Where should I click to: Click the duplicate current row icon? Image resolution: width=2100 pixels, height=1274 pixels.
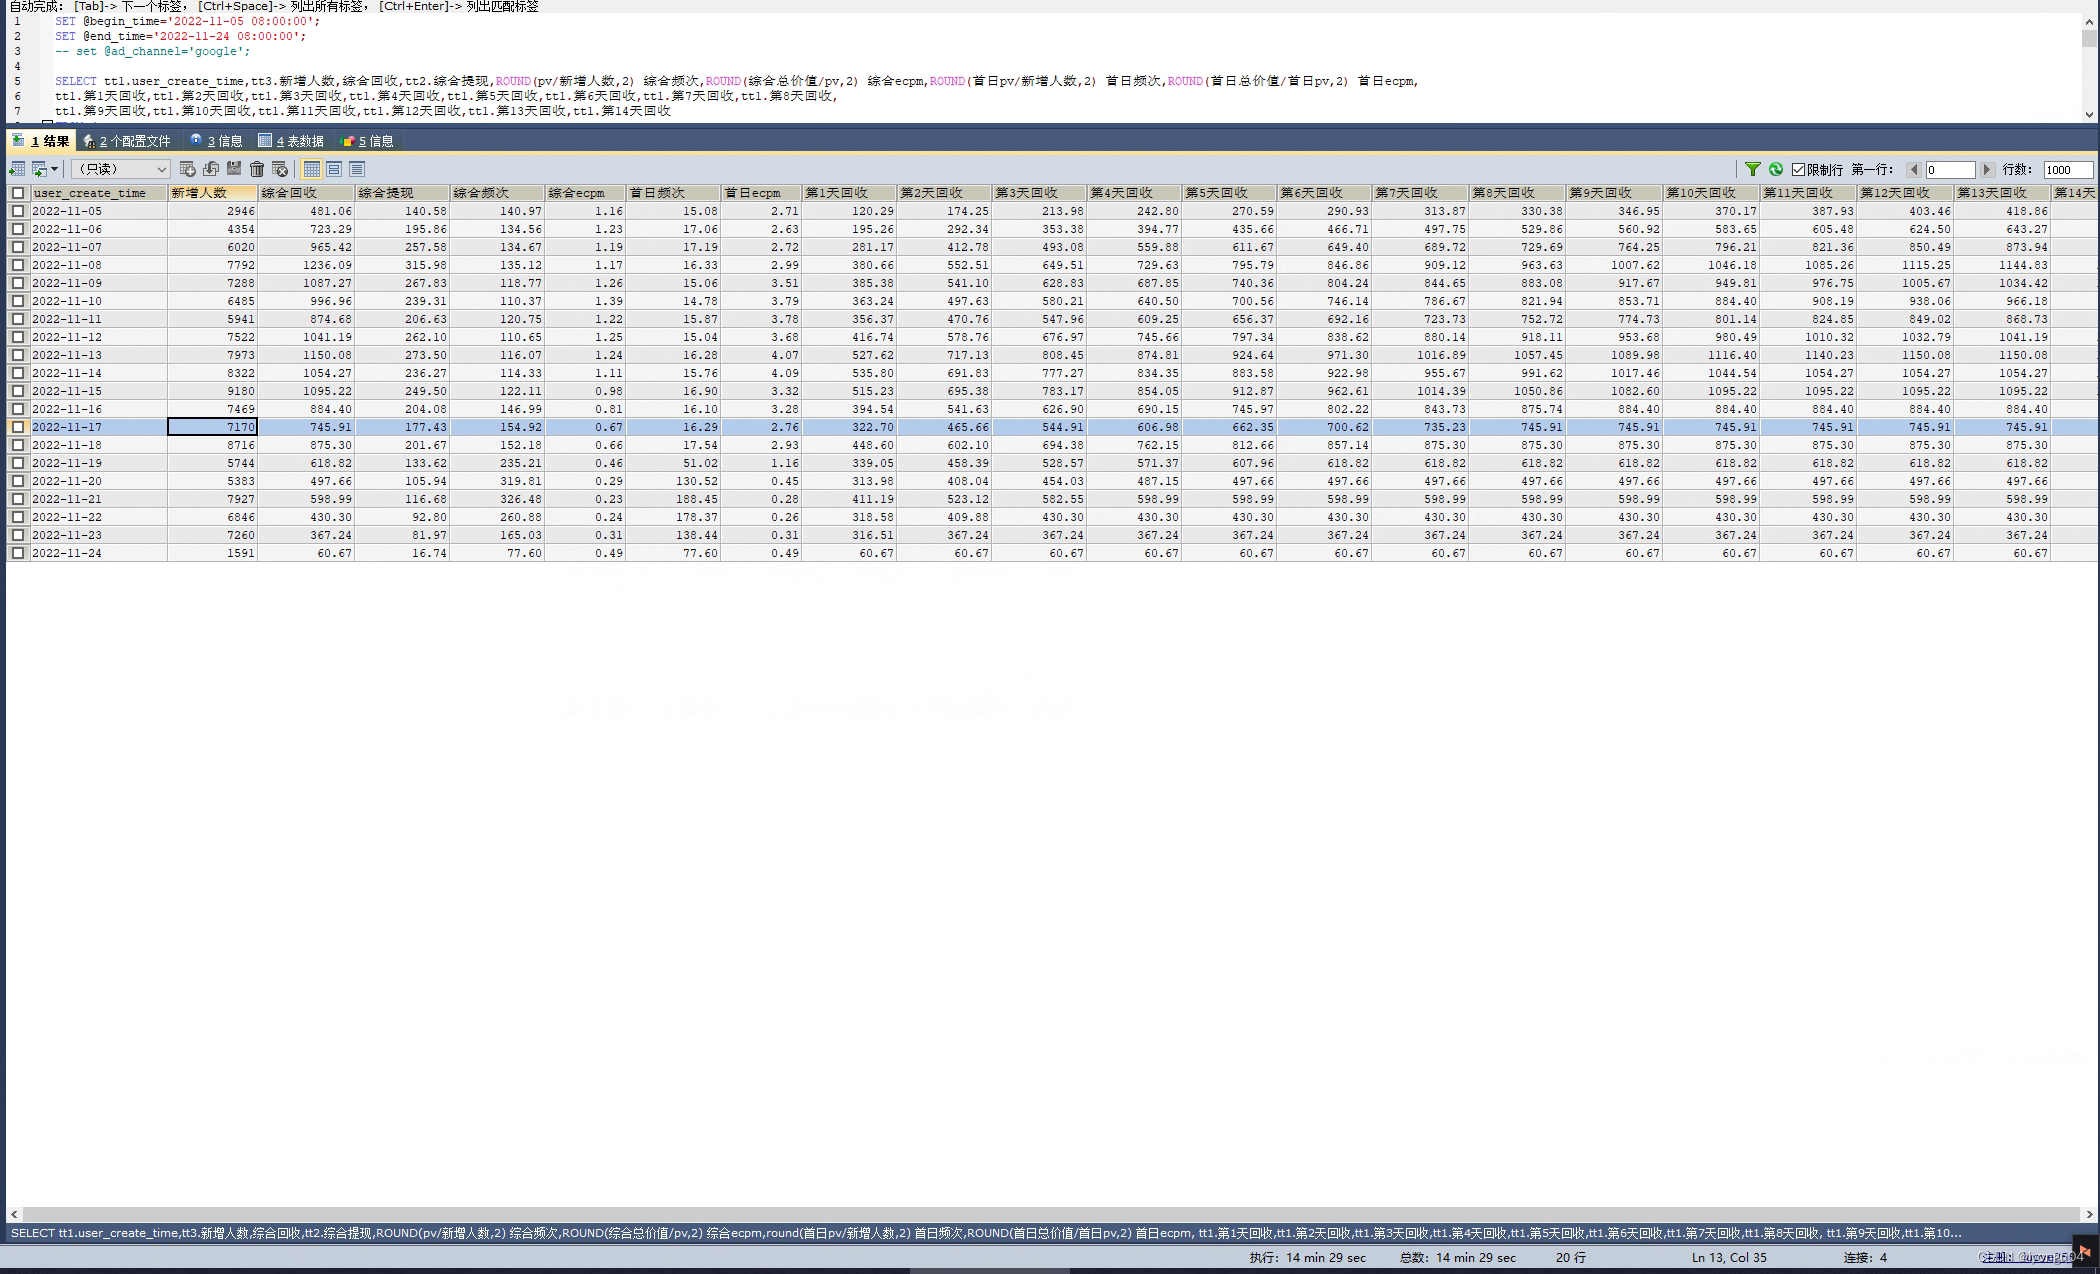211,169
